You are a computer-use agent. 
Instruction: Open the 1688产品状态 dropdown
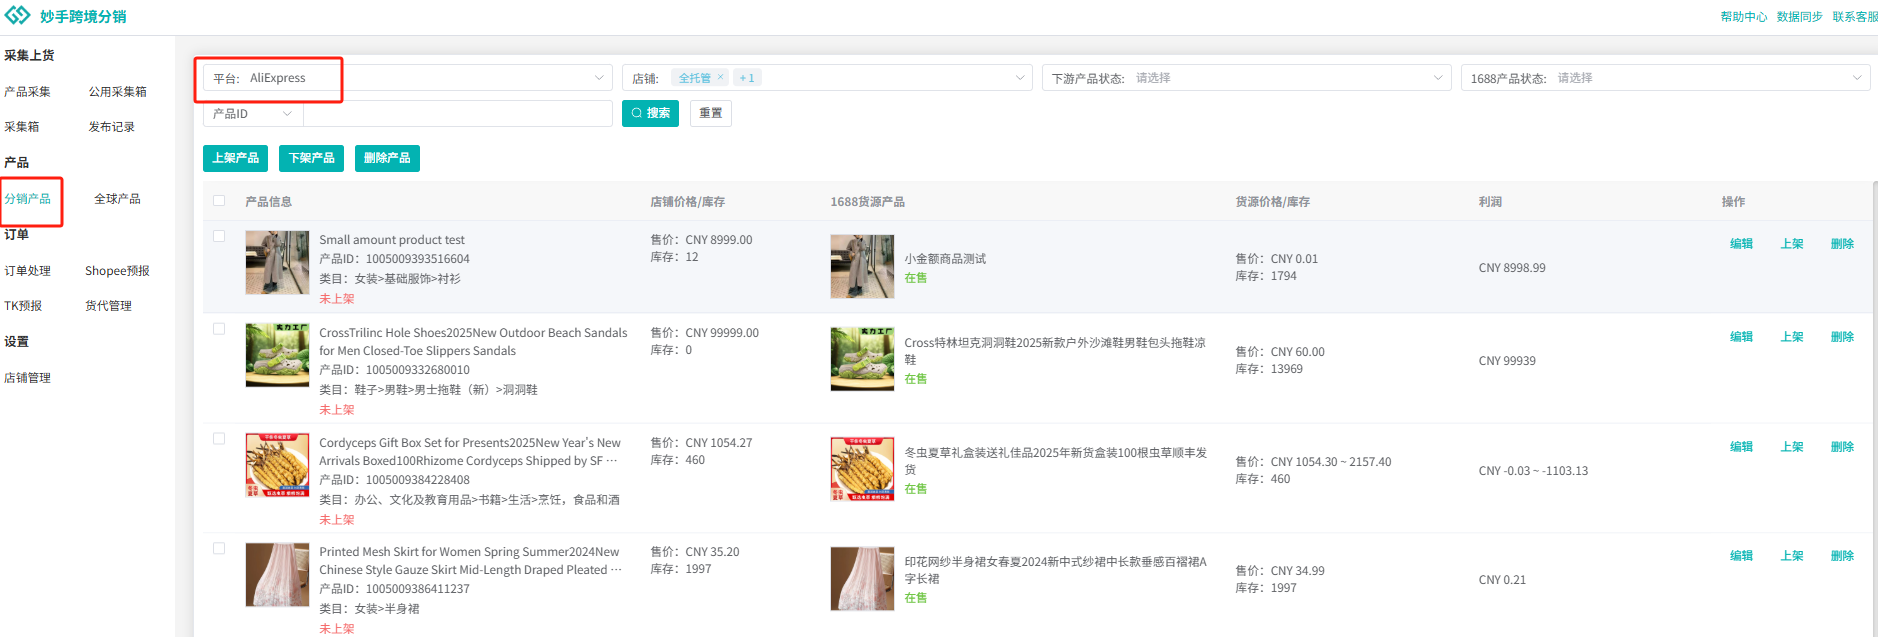click(1665, 78)
